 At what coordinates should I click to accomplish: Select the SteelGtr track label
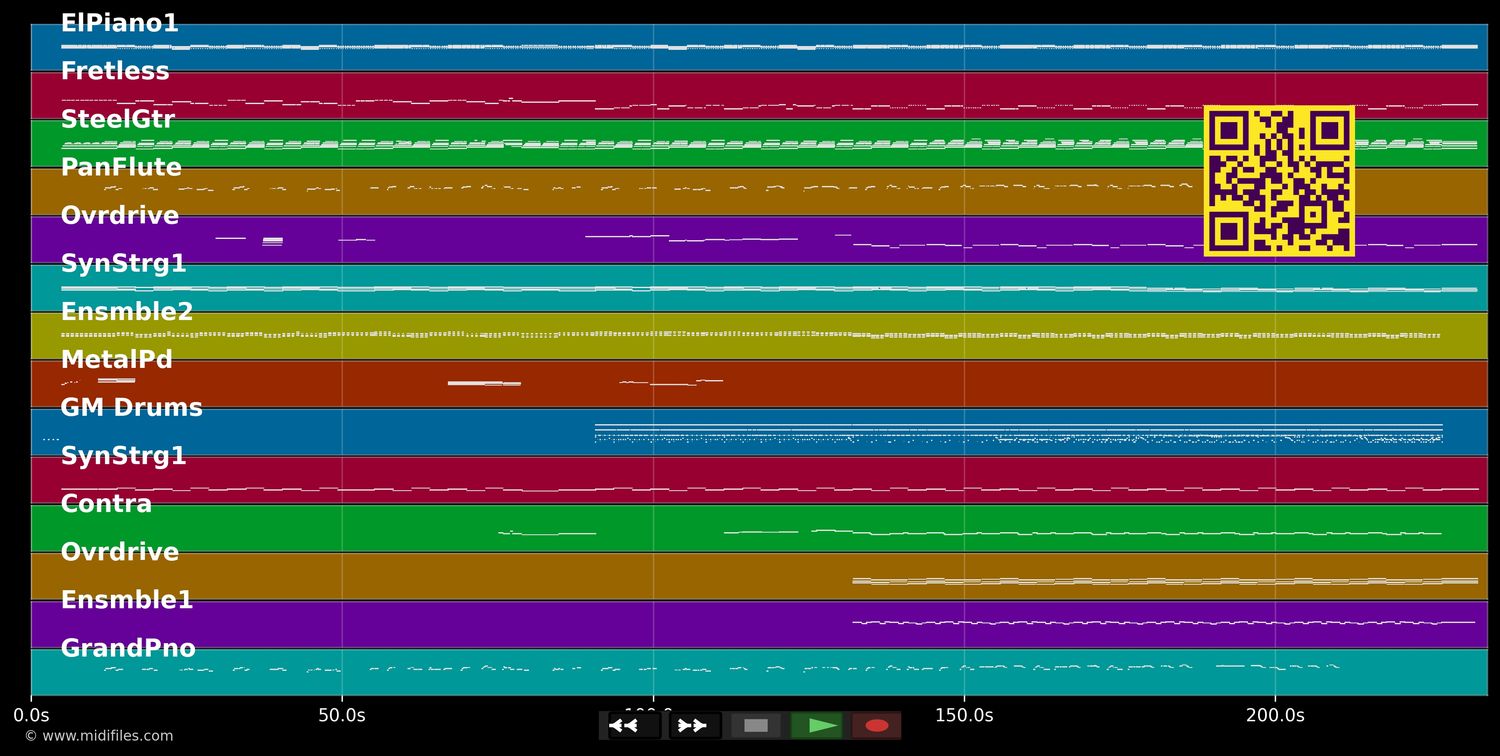click(x=117, y=120)
